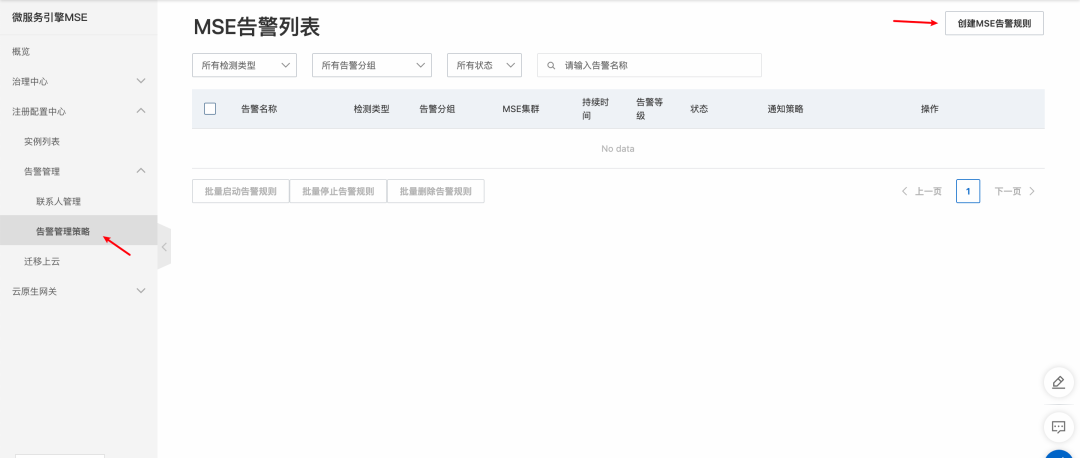Viewport: 1080px width, 458px height.
Task: Click the previous page arrow icon
Action: pyautogui.click(x=904, y=191)
